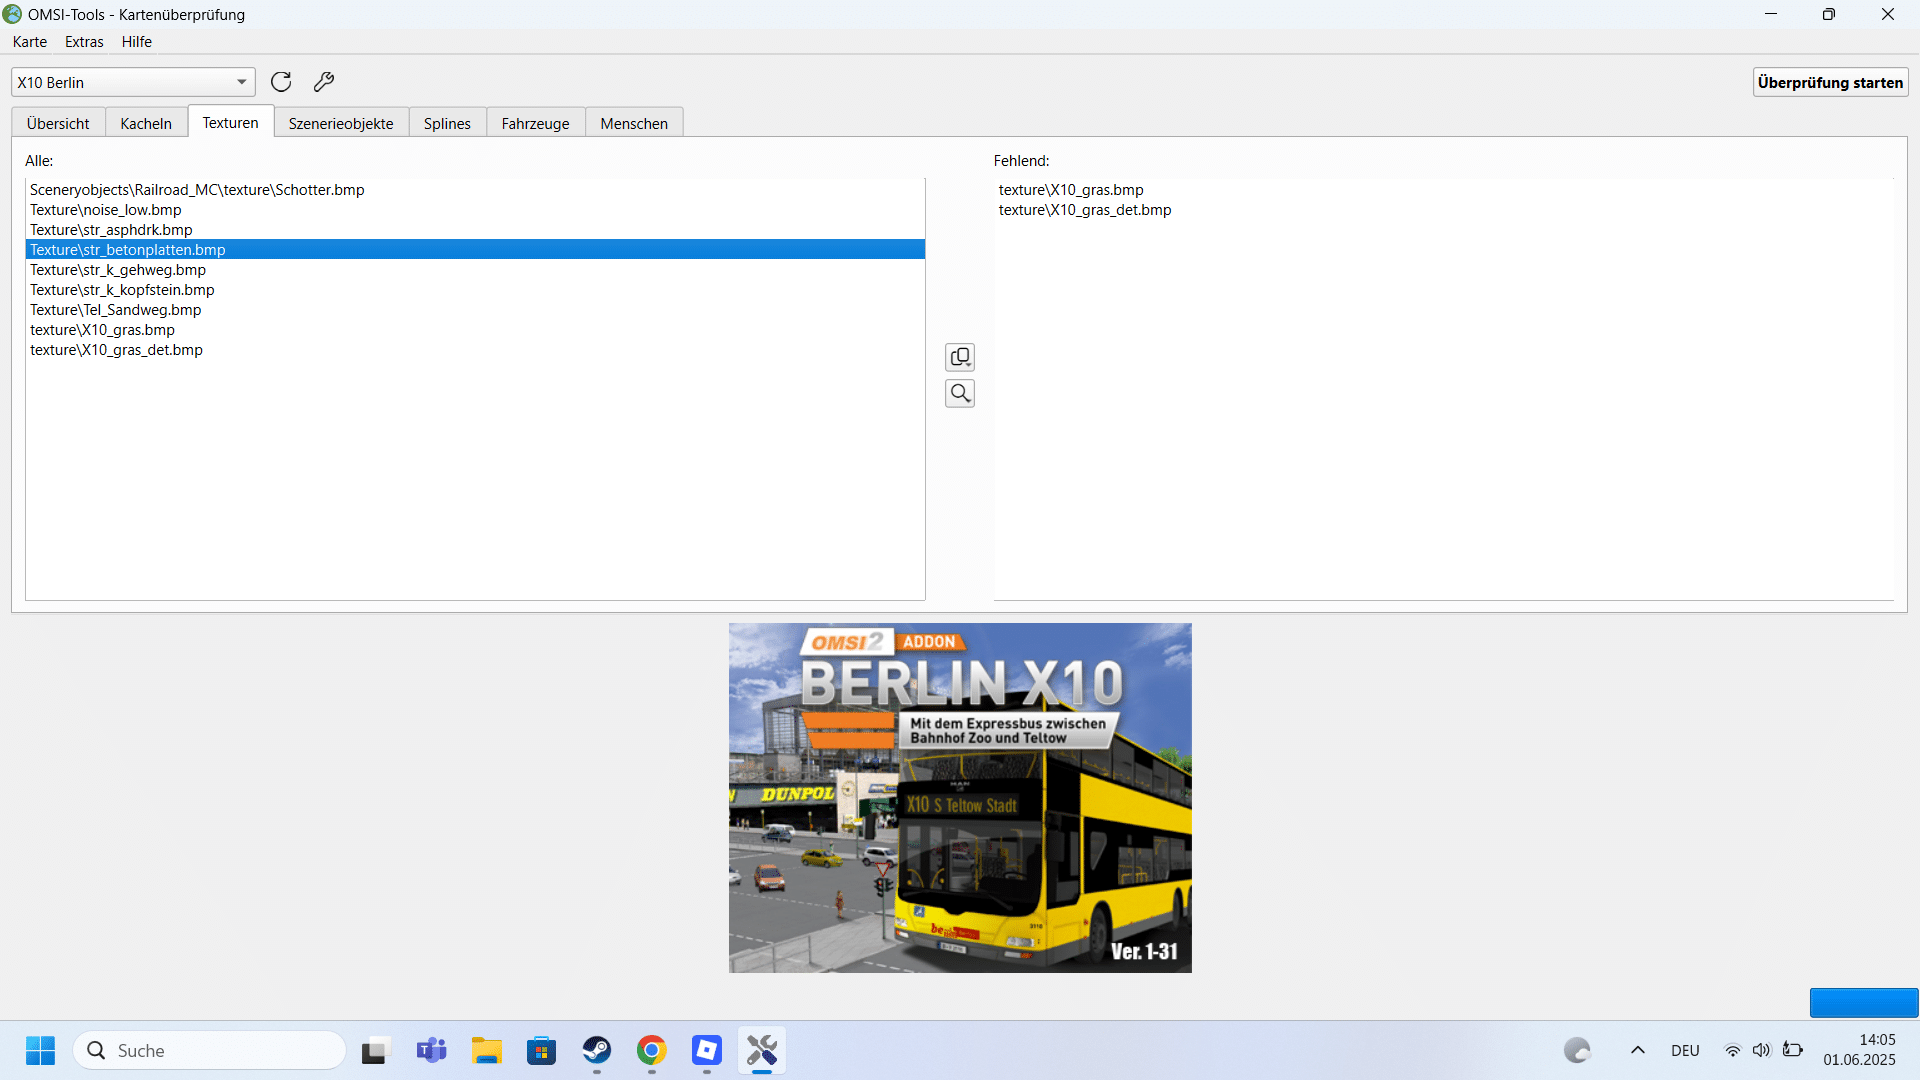Screen dimensions: 1920x1080
Task: Click the reload map list icon
Action: (281, 82)
